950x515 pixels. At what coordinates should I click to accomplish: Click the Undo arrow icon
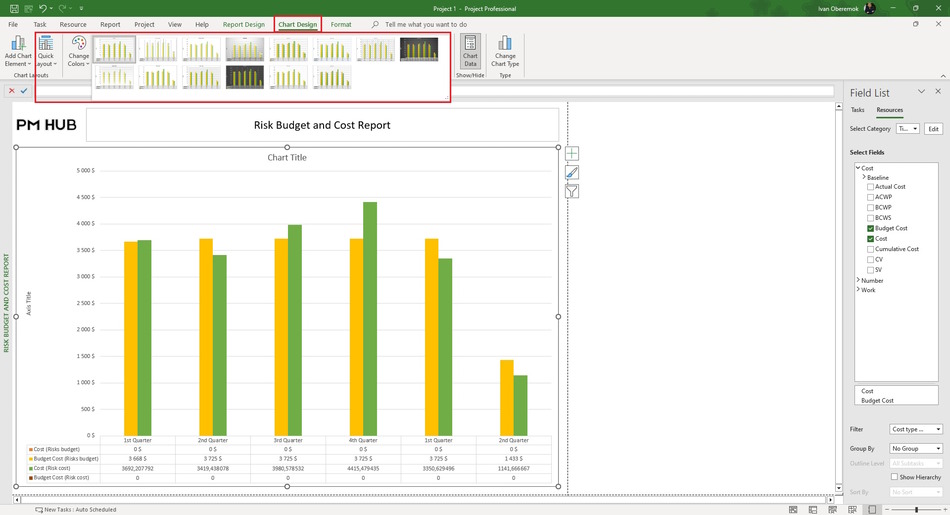[42, 8]
